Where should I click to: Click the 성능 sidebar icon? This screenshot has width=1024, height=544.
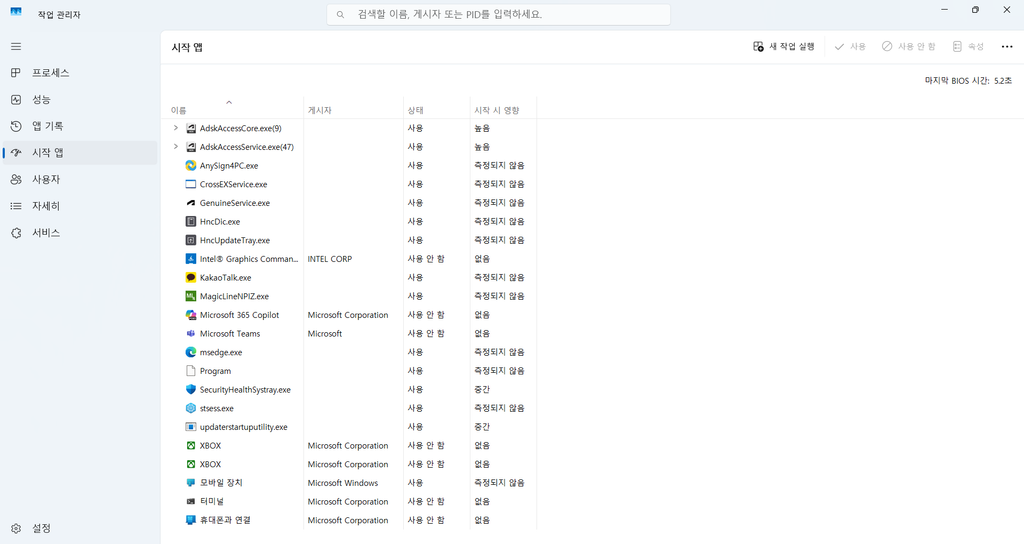pos(16,99)
